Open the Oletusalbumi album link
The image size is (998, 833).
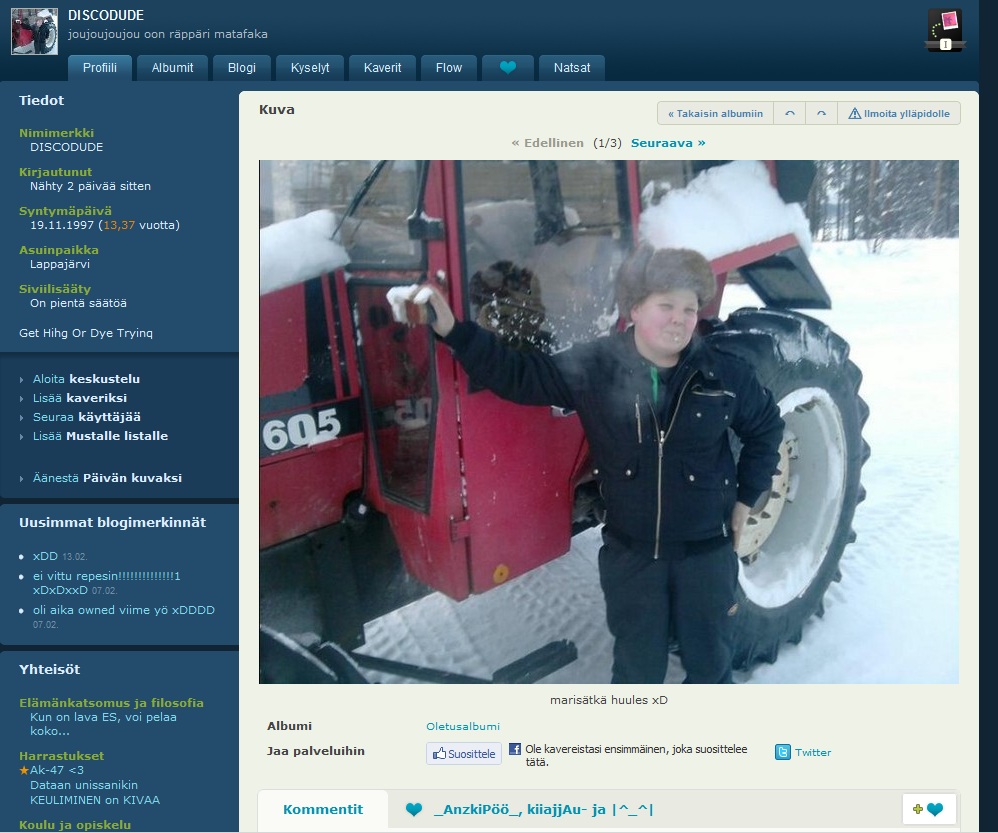tap(463, 726)
